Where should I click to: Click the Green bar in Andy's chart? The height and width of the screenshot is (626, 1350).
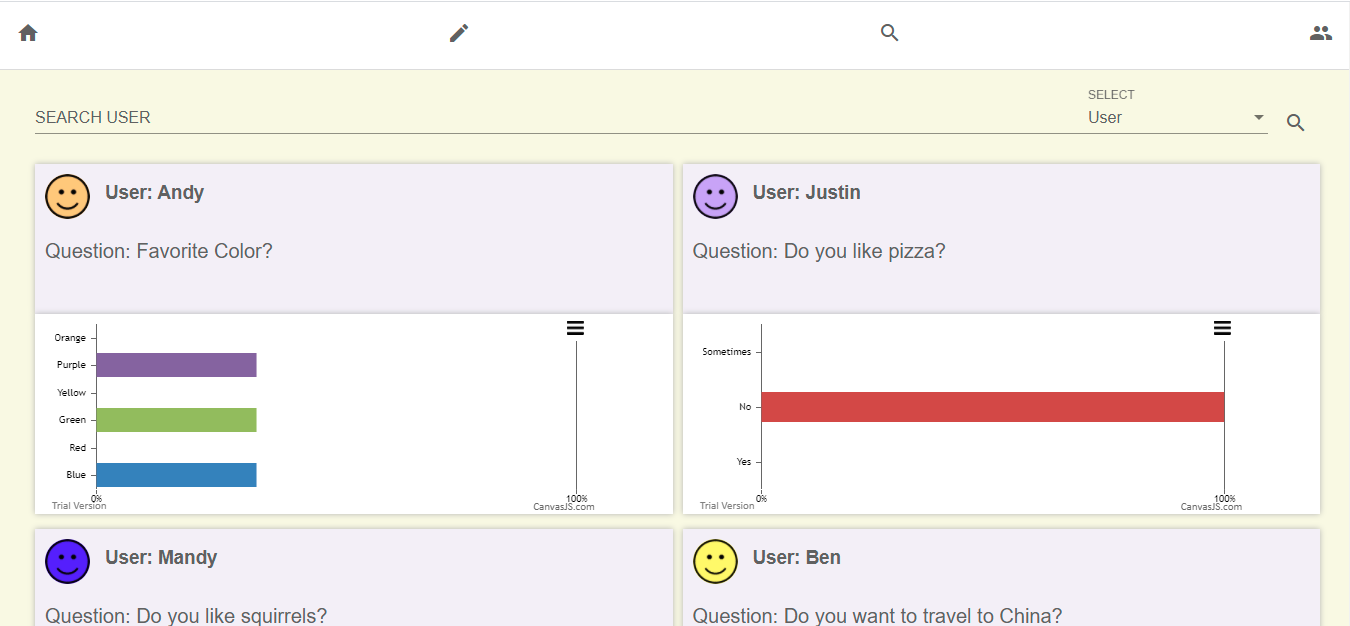(175, 419)
